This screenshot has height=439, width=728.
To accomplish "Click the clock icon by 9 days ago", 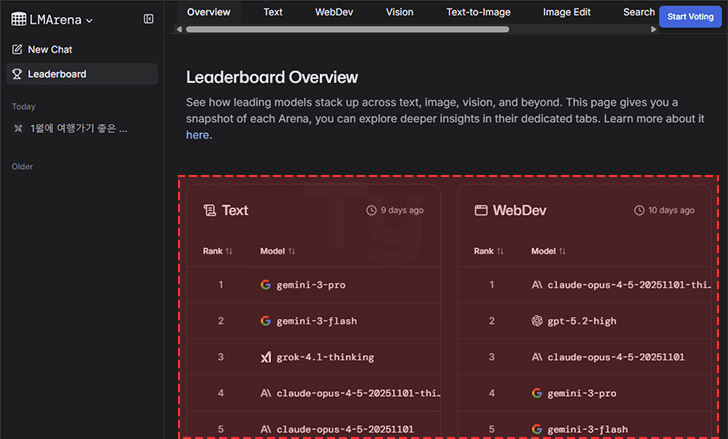I will pyautogui.click(x=371, y=210).
